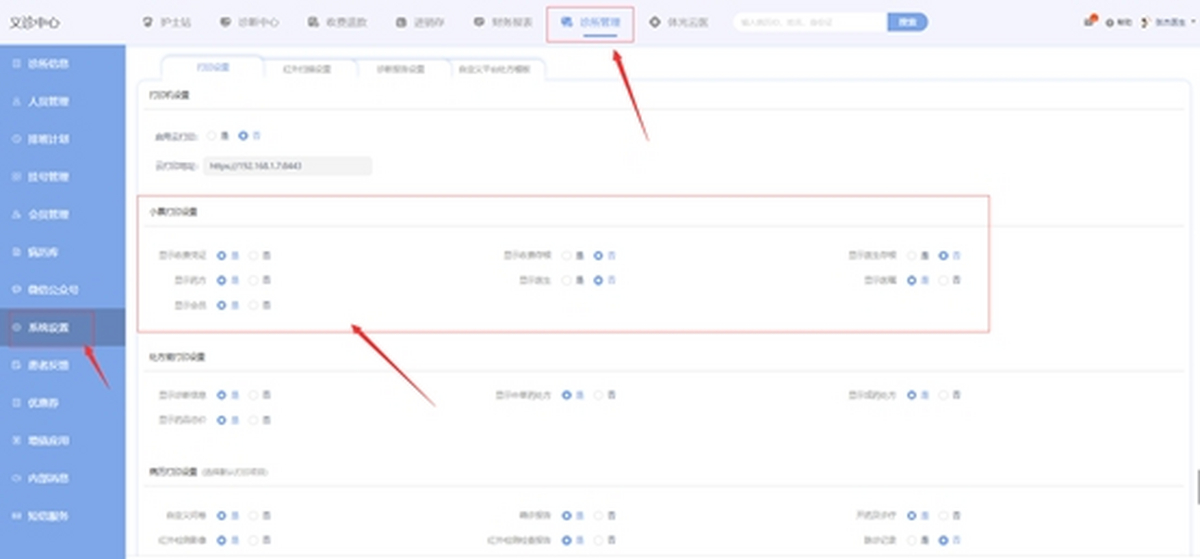
Task: Switch to the 自定义处方模板 tab
Action: pos(493,69)
